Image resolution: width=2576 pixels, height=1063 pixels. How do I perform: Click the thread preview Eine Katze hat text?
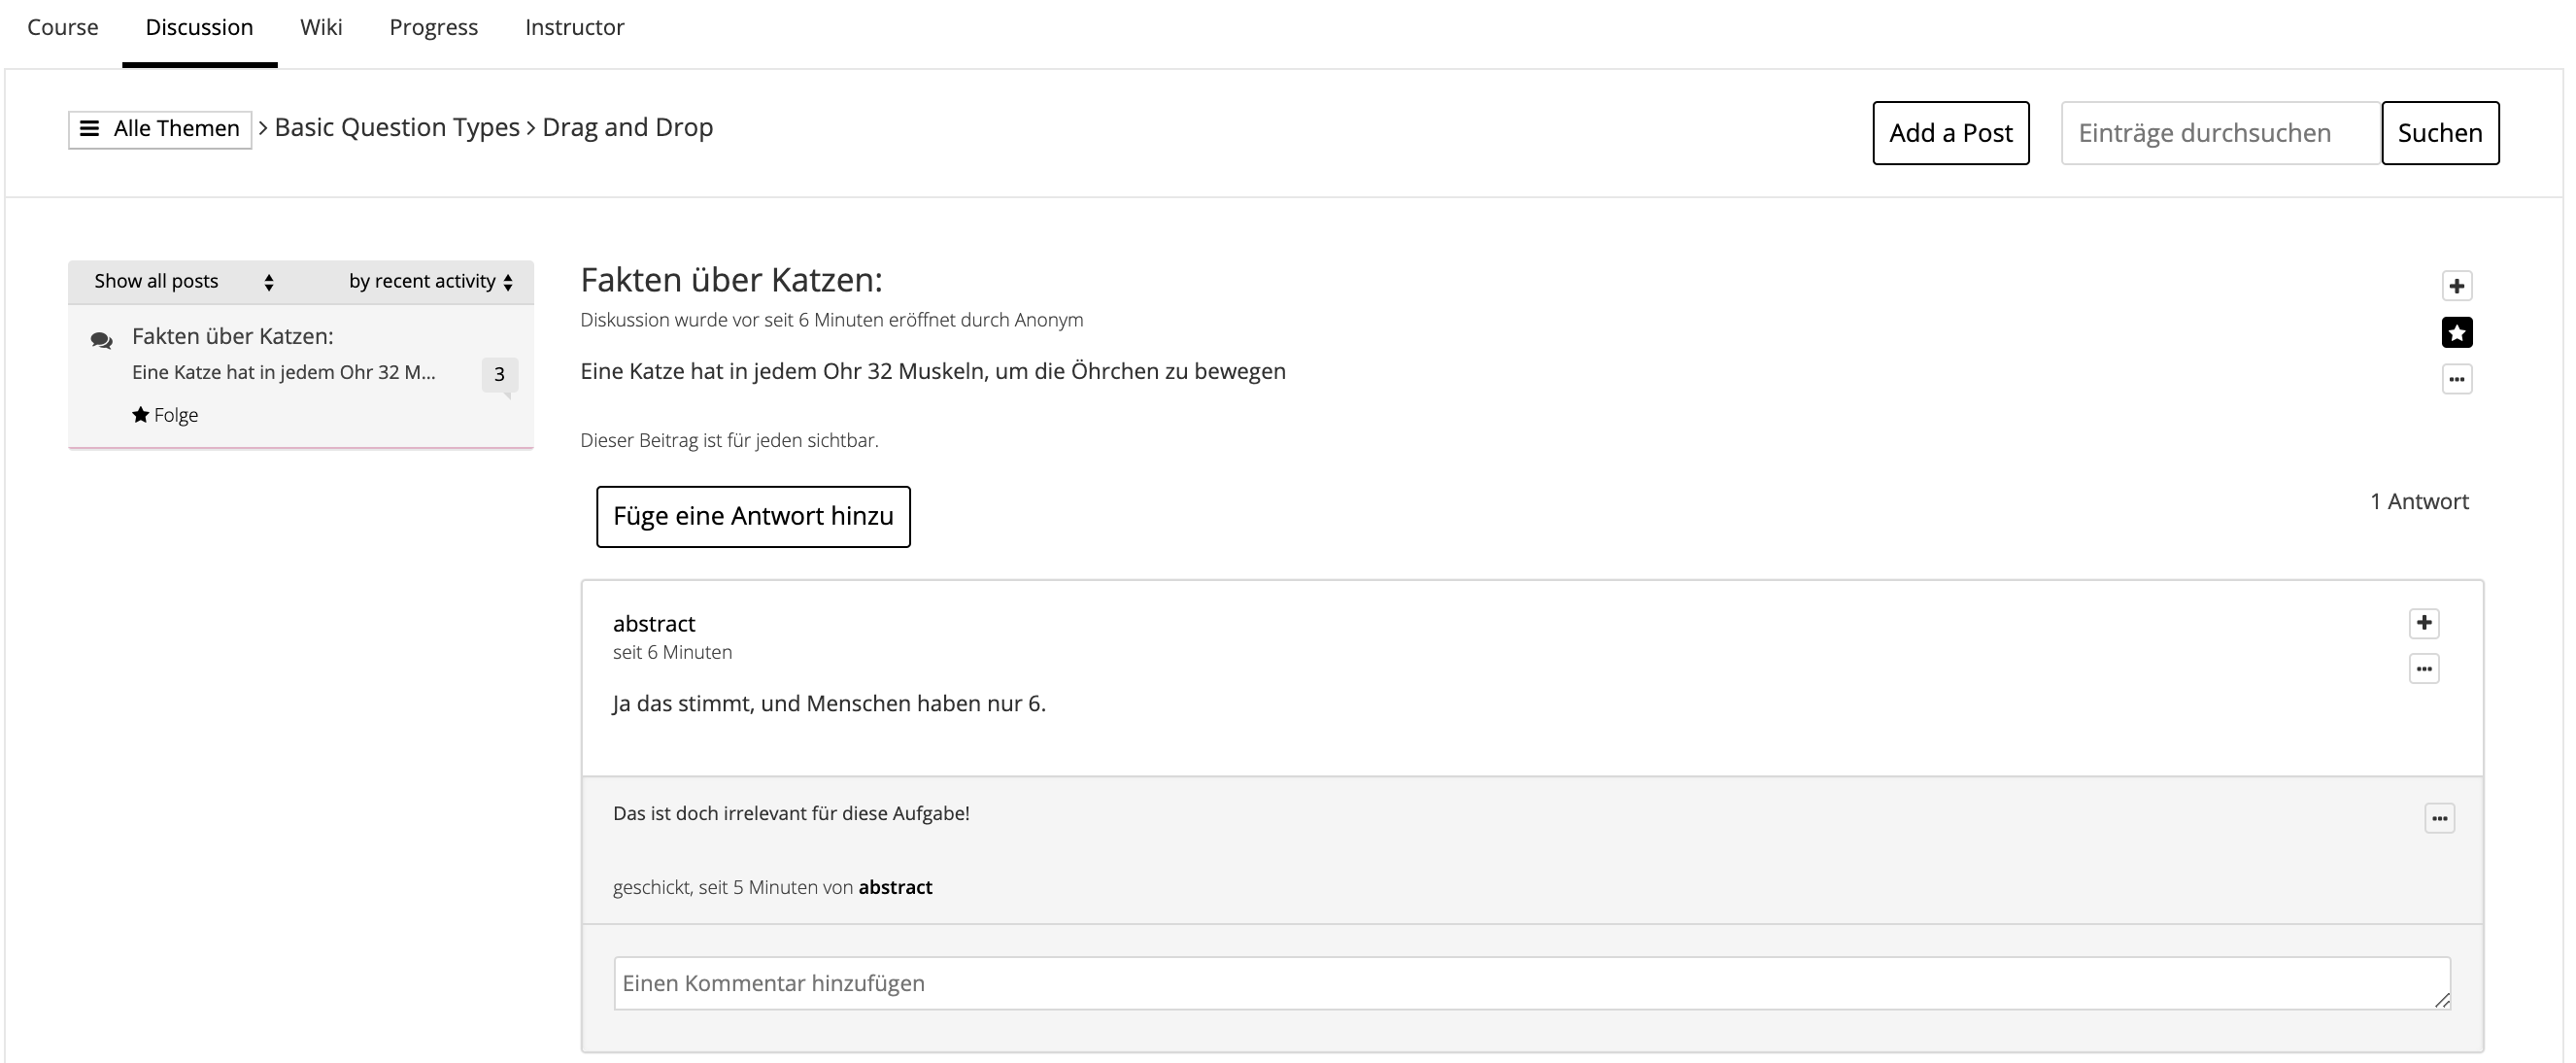click(284, 372)
